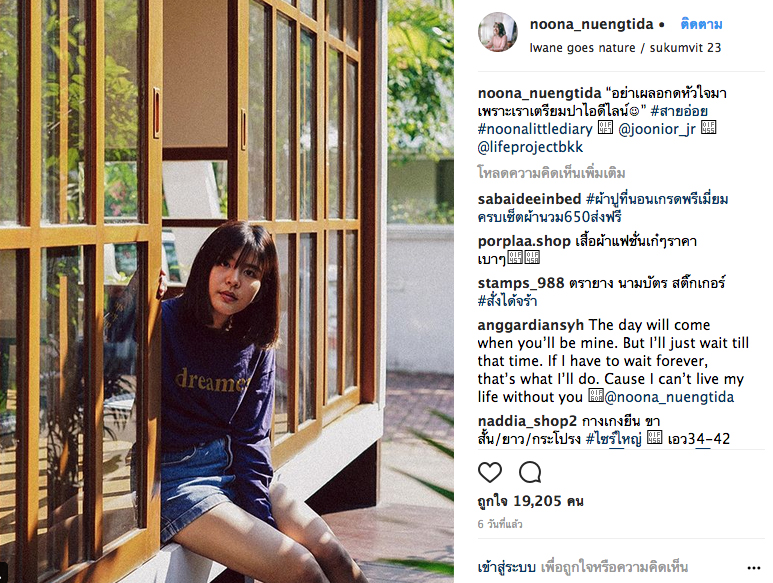Image resolution: width=773 pixels, height=583 pixels.
Task: Open hashtag #สายอ่อย in caption
Action: pos(679,111)
